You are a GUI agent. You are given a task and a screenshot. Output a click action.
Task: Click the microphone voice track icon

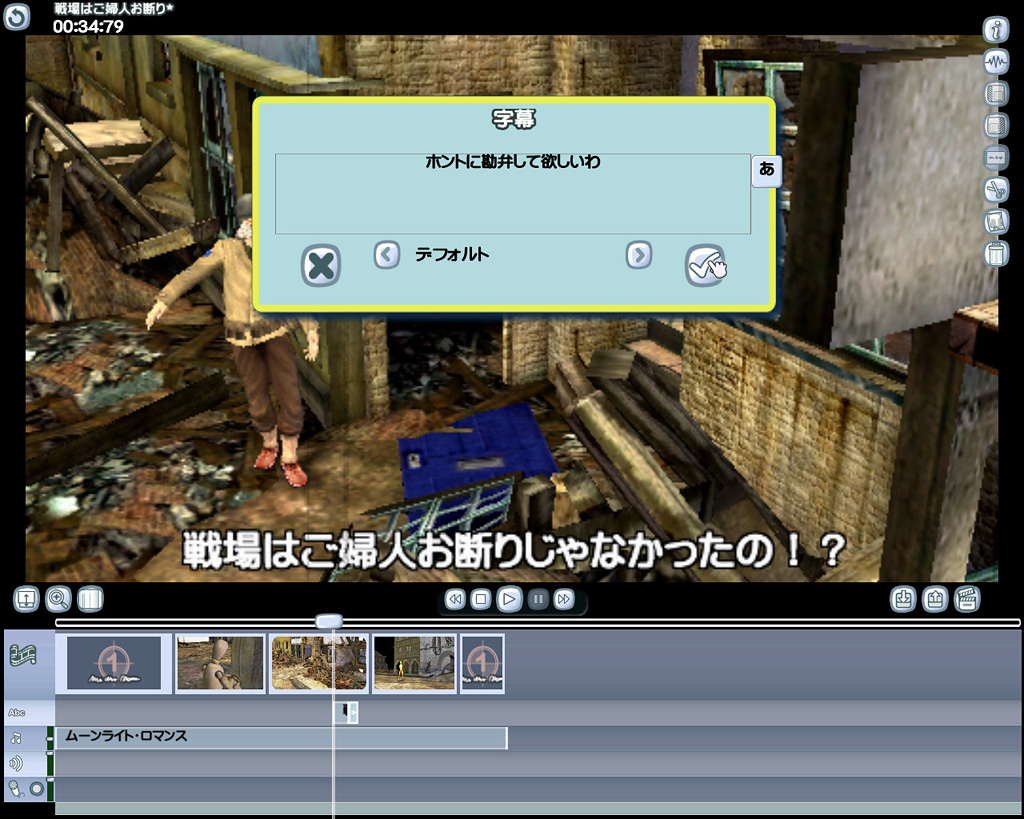15,789
